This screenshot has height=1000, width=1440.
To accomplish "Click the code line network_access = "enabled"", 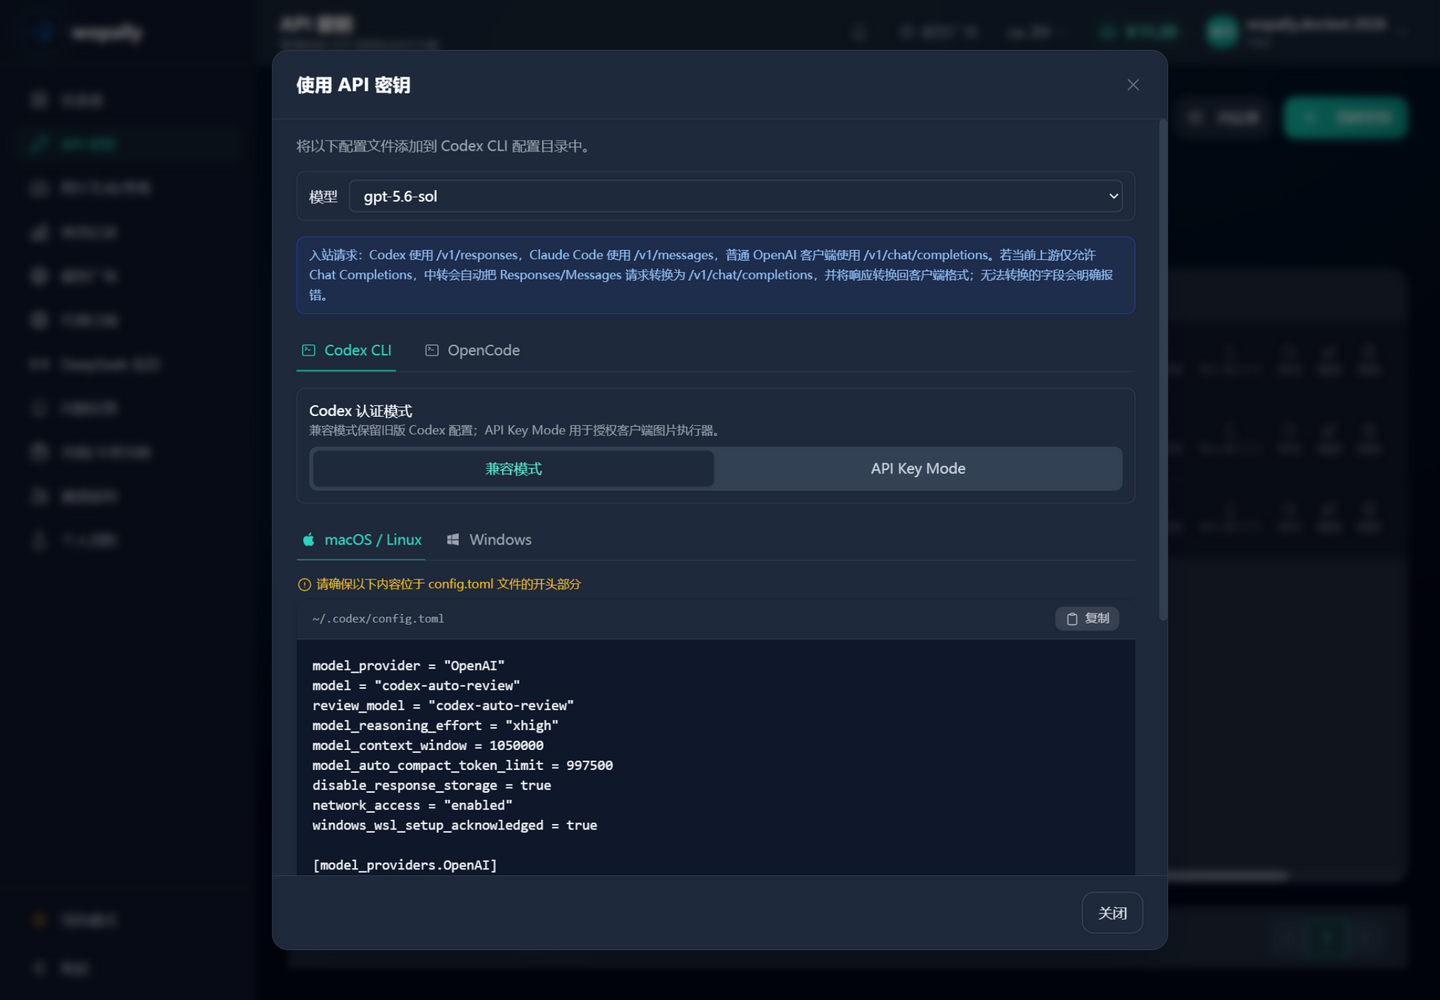I will pyautogui.click(x=412, y=806).
